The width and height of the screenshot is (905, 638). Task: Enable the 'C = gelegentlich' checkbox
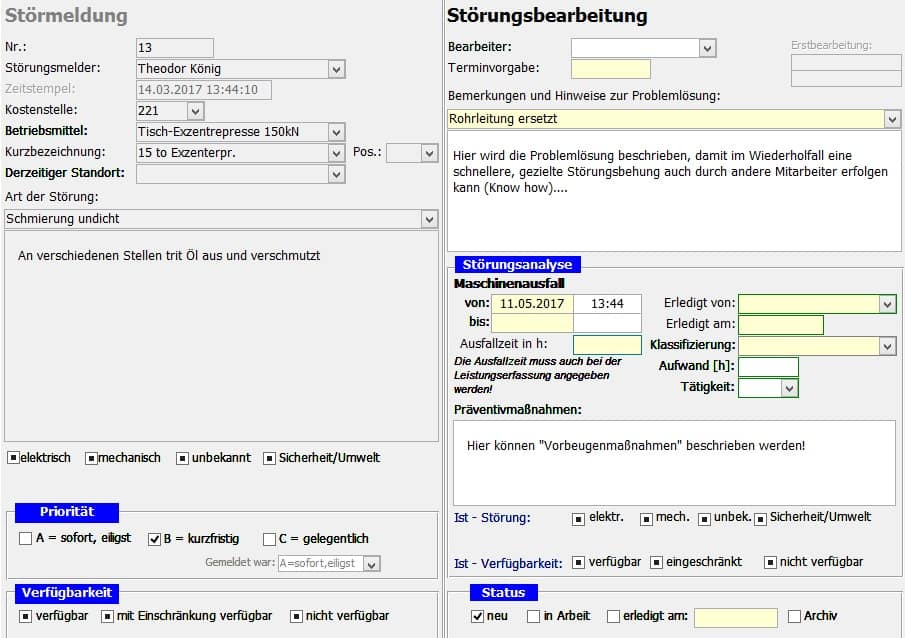tap(270, 539)
